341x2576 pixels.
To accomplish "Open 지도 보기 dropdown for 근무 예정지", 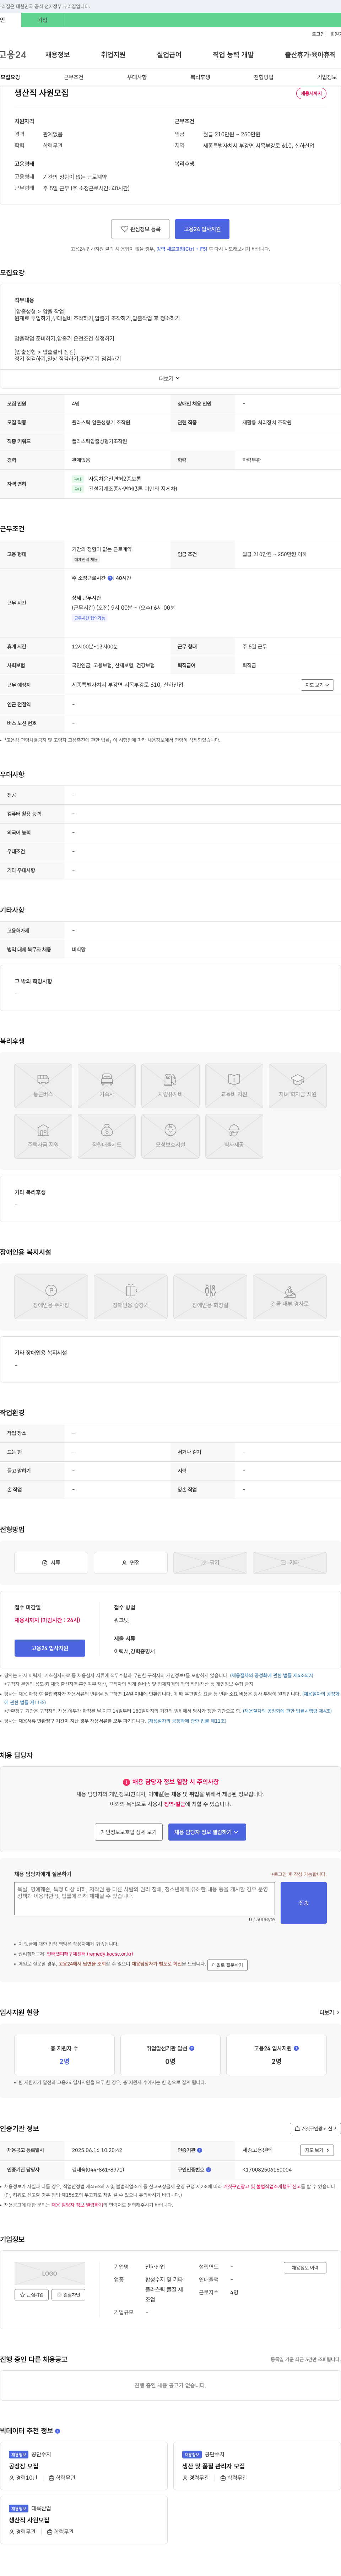I will 316,685.
